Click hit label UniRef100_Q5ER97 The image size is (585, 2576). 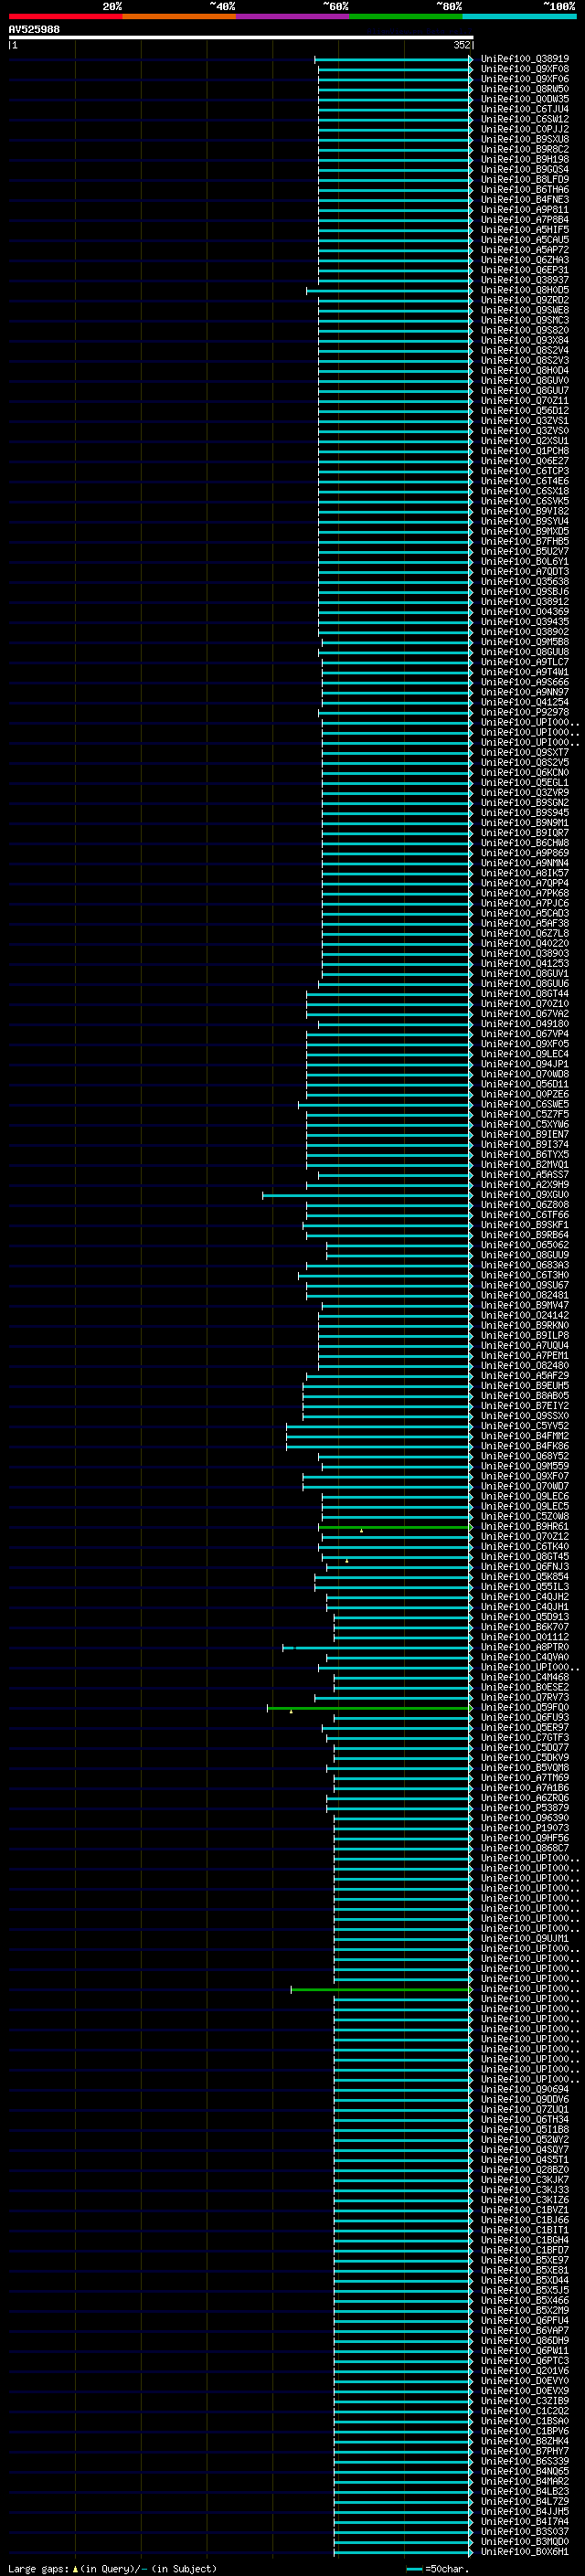pos(525,1727)
